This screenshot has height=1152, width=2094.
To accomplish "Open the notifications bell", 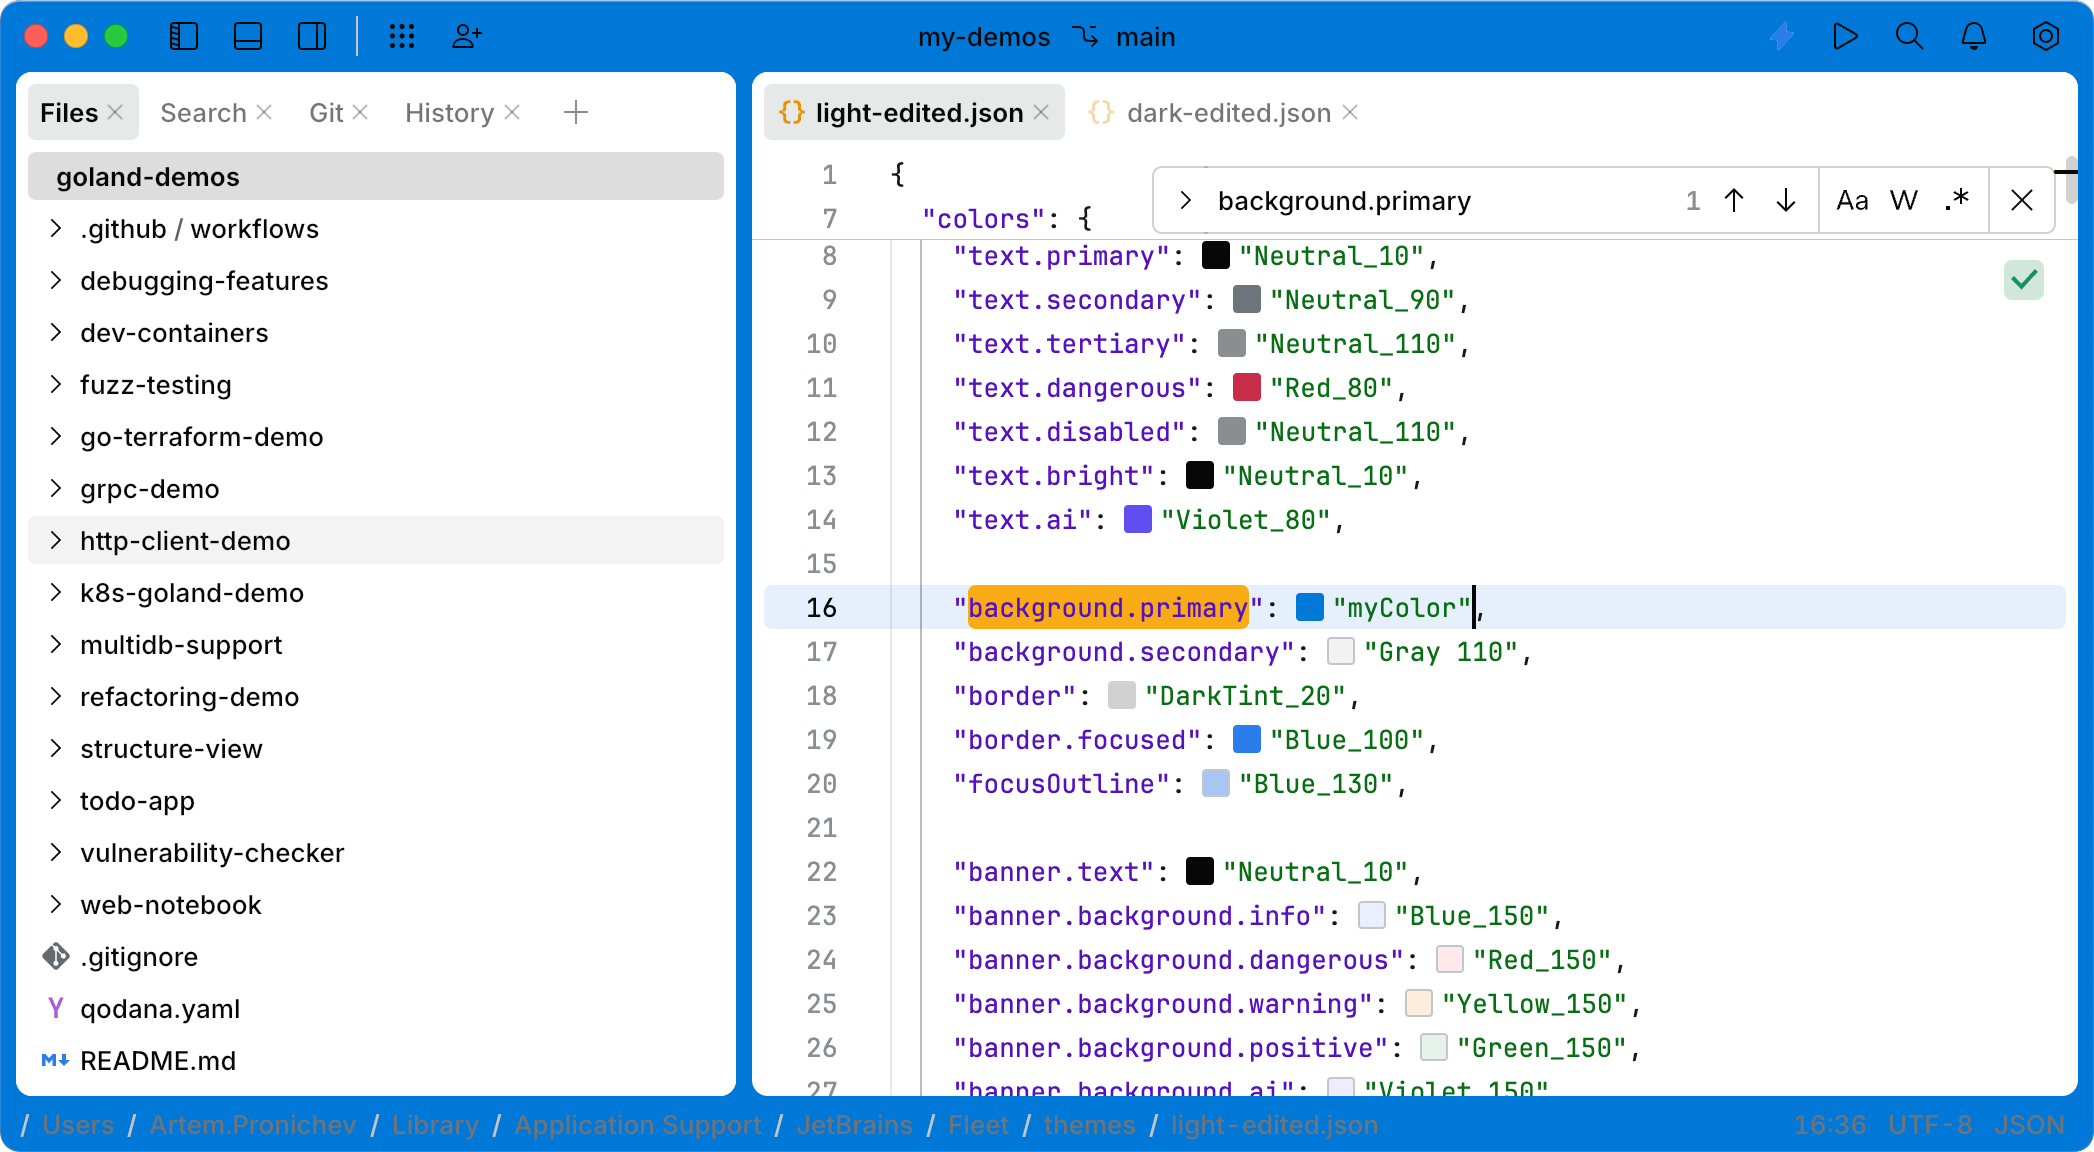I will (1973, 36).
